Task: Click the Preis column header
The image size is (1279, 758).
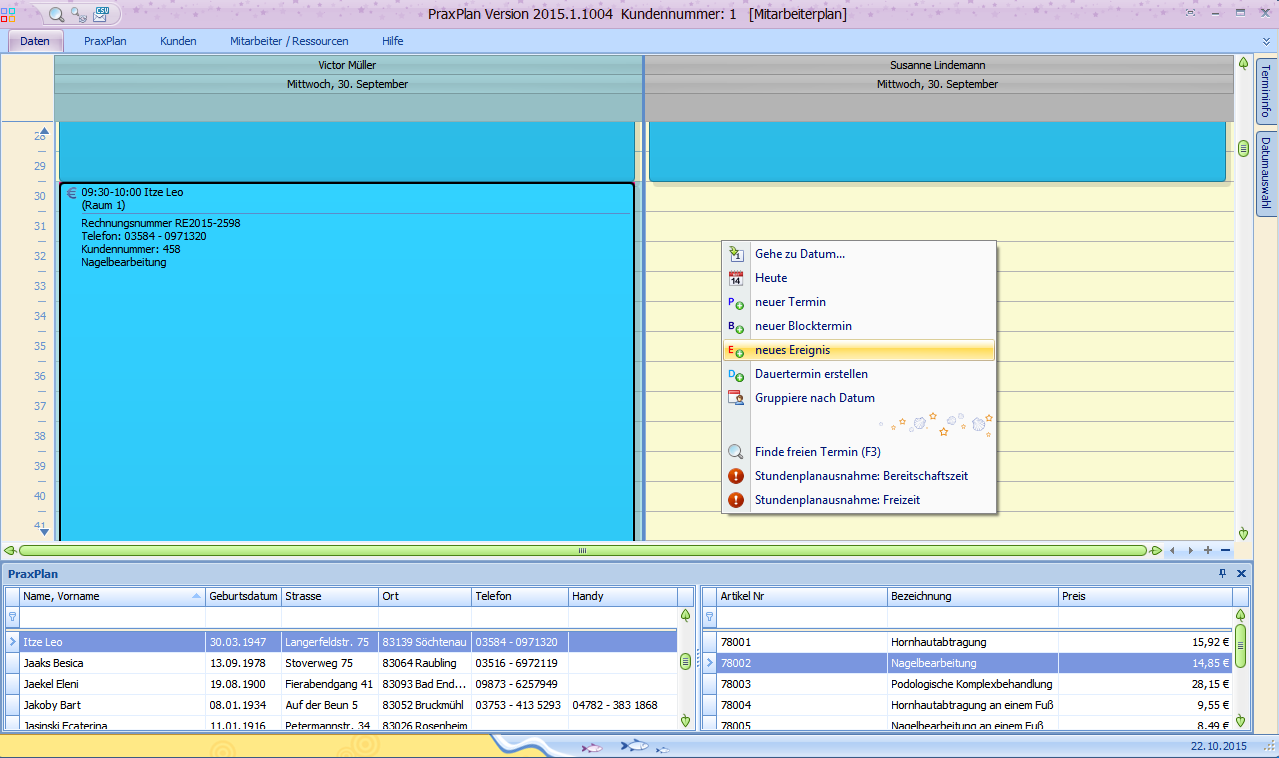Action: pos(1145,596)
